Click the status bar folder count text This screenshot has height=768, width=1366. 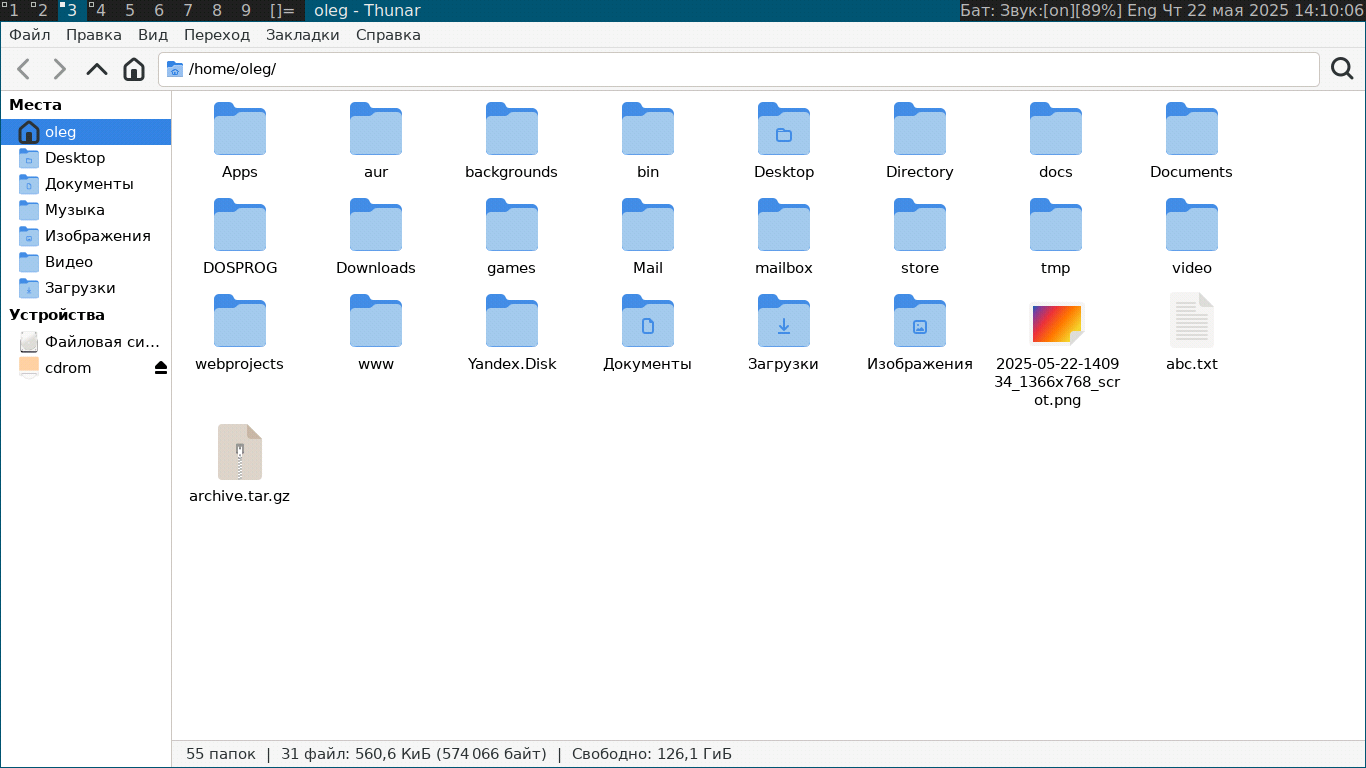221,754
